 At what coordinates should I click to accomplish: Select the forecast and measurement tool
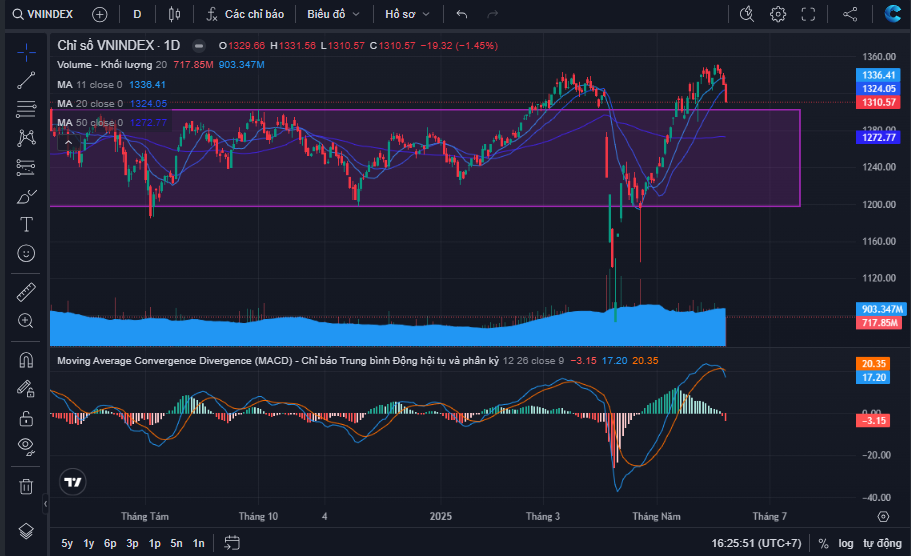pyautogui.click(x=26, y=167)
